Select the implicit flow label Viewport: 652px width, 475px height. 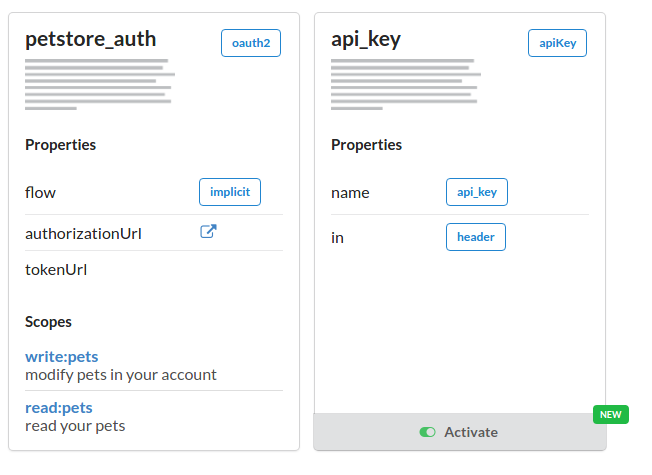point(230,192)
